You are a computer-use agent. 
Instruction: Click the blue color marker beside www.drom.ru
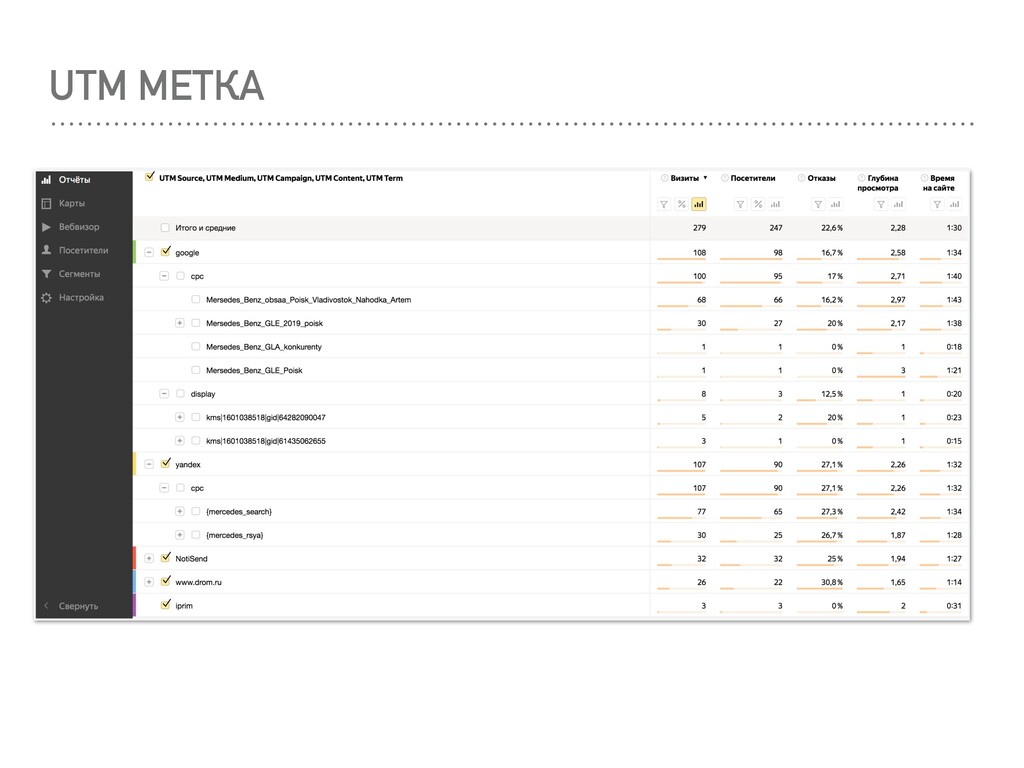tap(134, 581)
